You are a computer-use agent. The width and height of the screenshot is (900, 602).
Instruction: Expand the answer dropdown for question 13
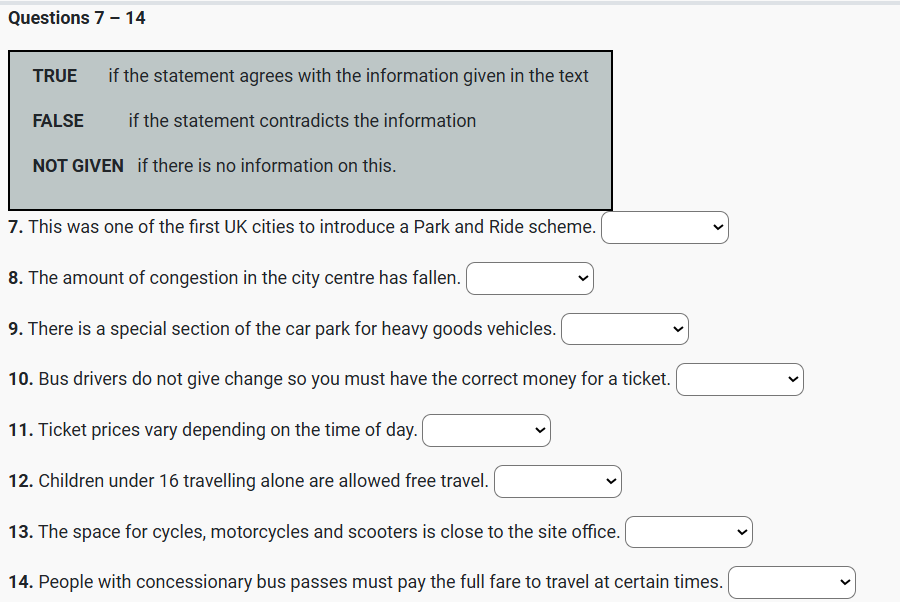click(x=688, y=532)
